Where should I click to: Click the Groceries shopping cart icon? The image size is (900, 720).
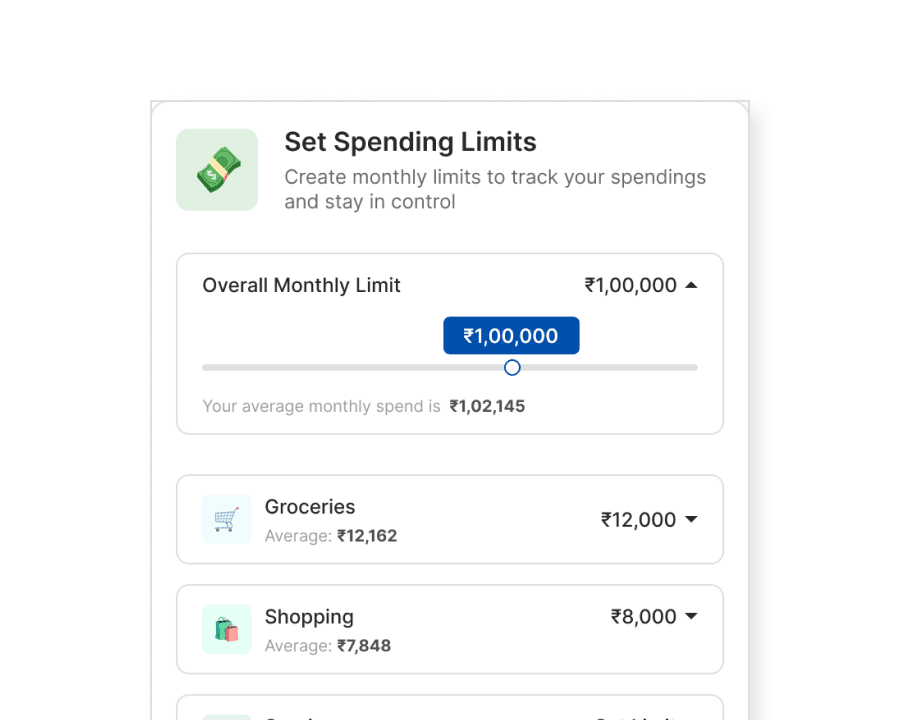click(x=226, y=520)
